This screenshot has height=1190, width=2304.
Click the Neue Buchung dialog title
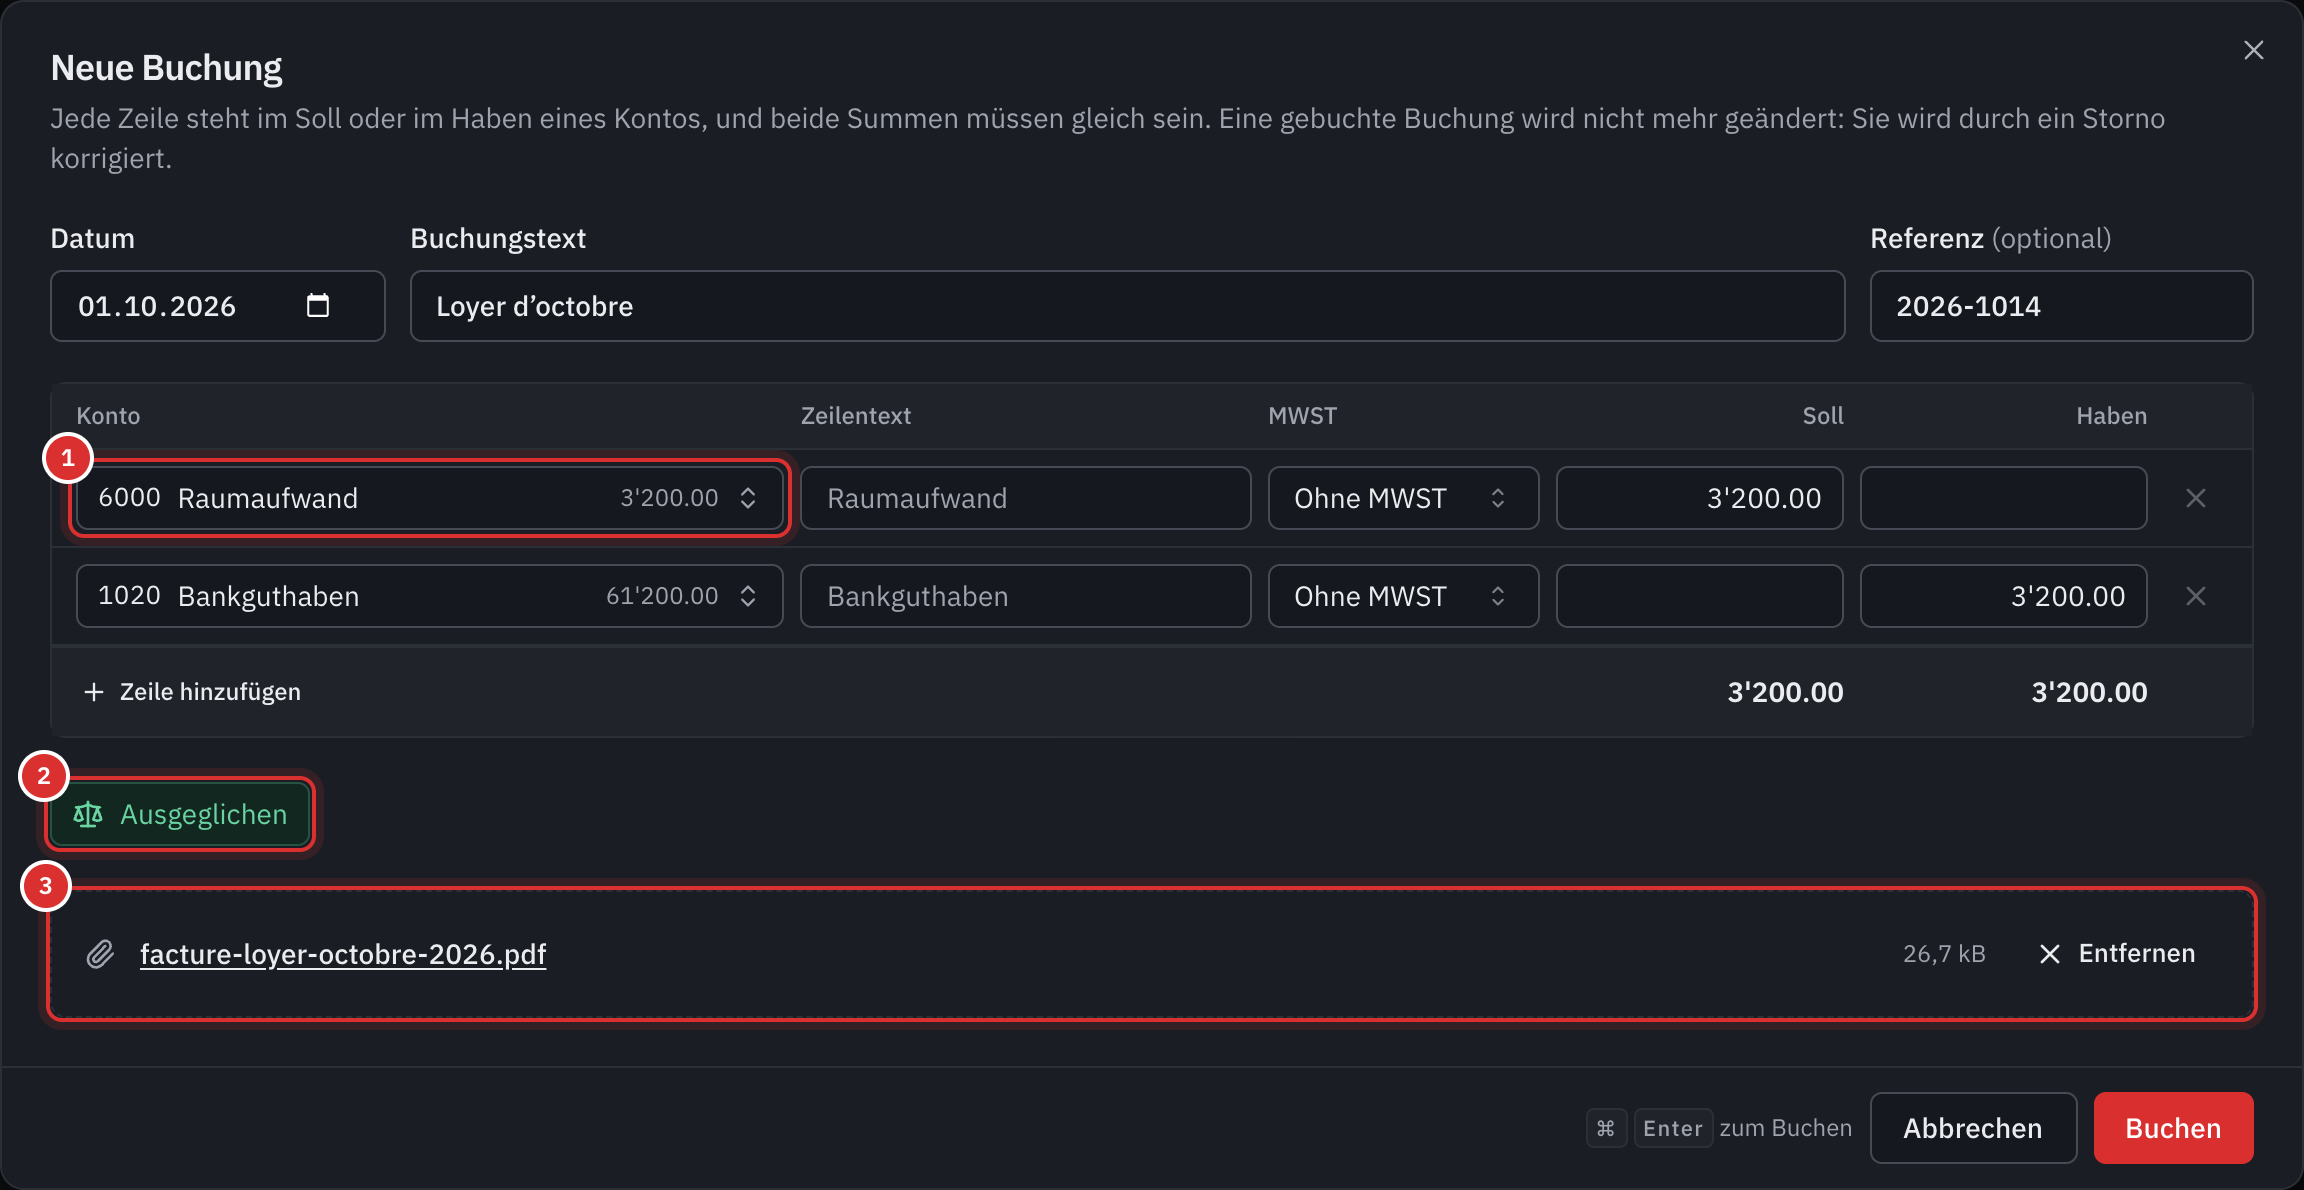(x=166, y=68)
